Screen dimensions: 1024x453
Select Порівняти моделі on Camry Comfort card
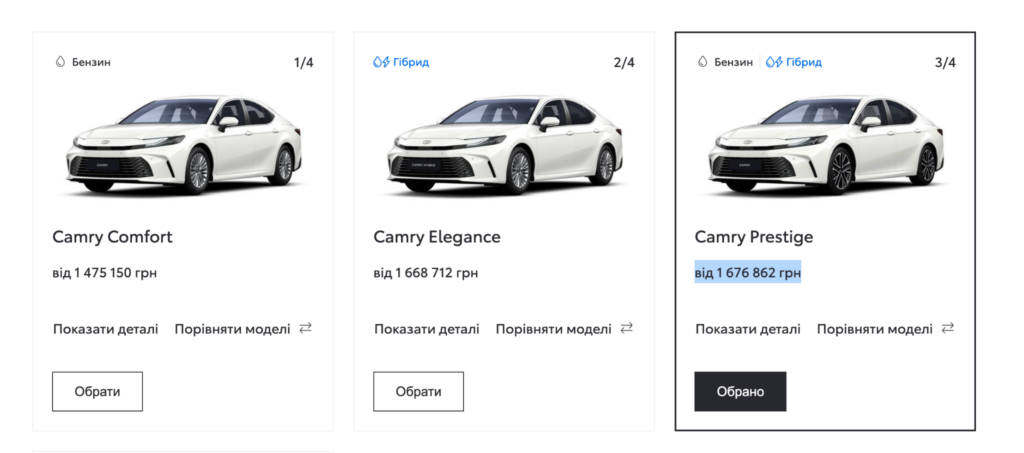[232, 329]
